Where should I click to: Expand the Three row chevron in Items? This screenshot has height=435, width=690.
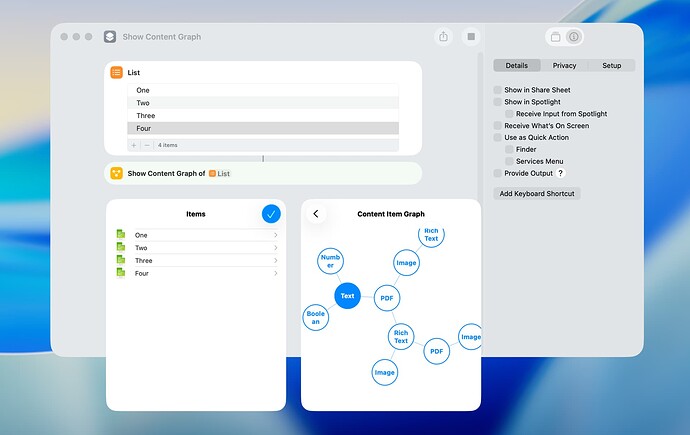[x=275, y=260]
